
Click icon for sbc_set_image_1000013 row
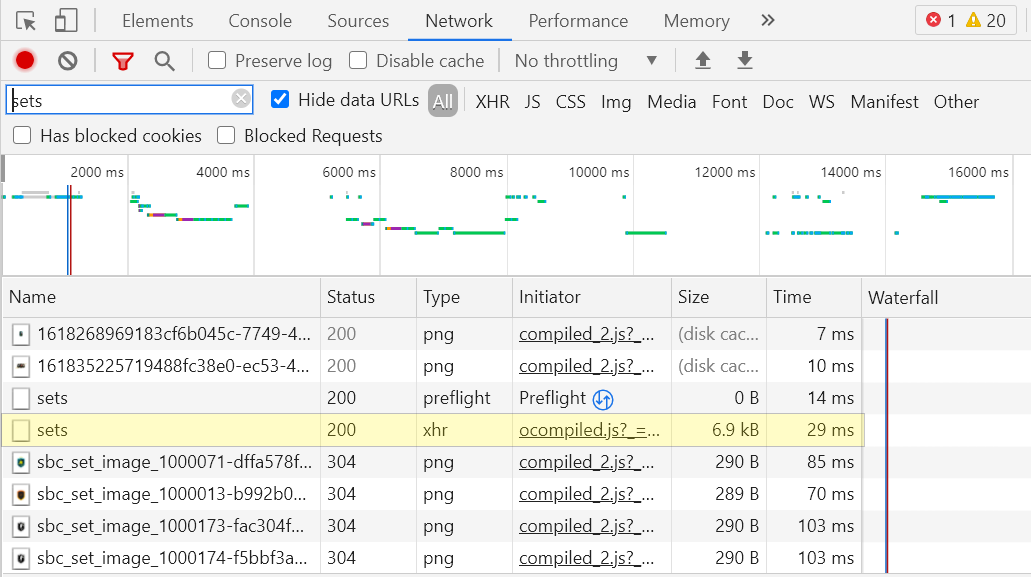point(21,494)
